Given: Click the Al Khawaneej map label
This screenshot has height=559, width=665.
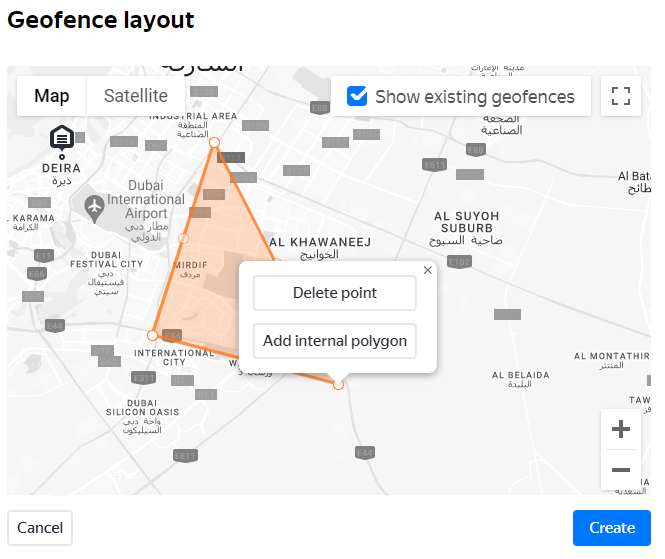Looking at the screenshot, I should pos(320,242).
